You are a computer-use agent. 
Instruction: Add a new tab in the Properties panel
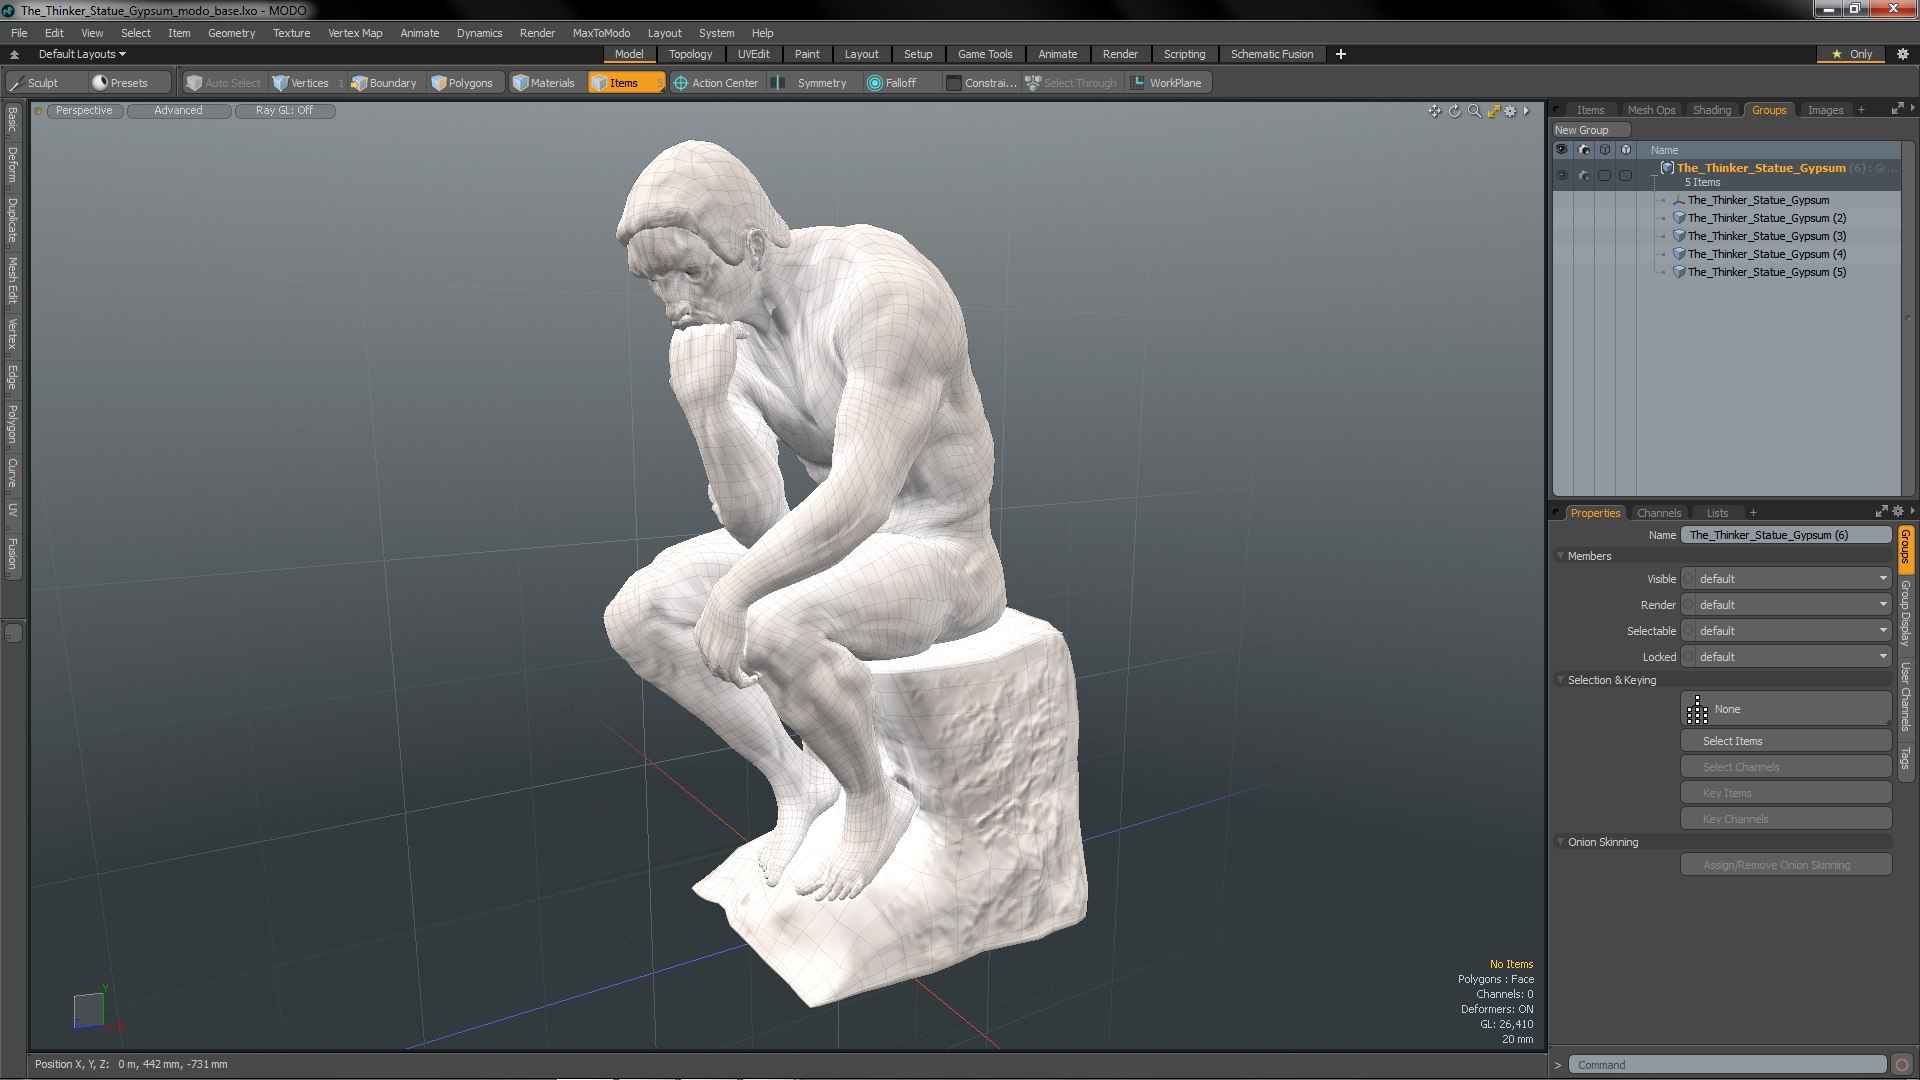point(1753,513)
